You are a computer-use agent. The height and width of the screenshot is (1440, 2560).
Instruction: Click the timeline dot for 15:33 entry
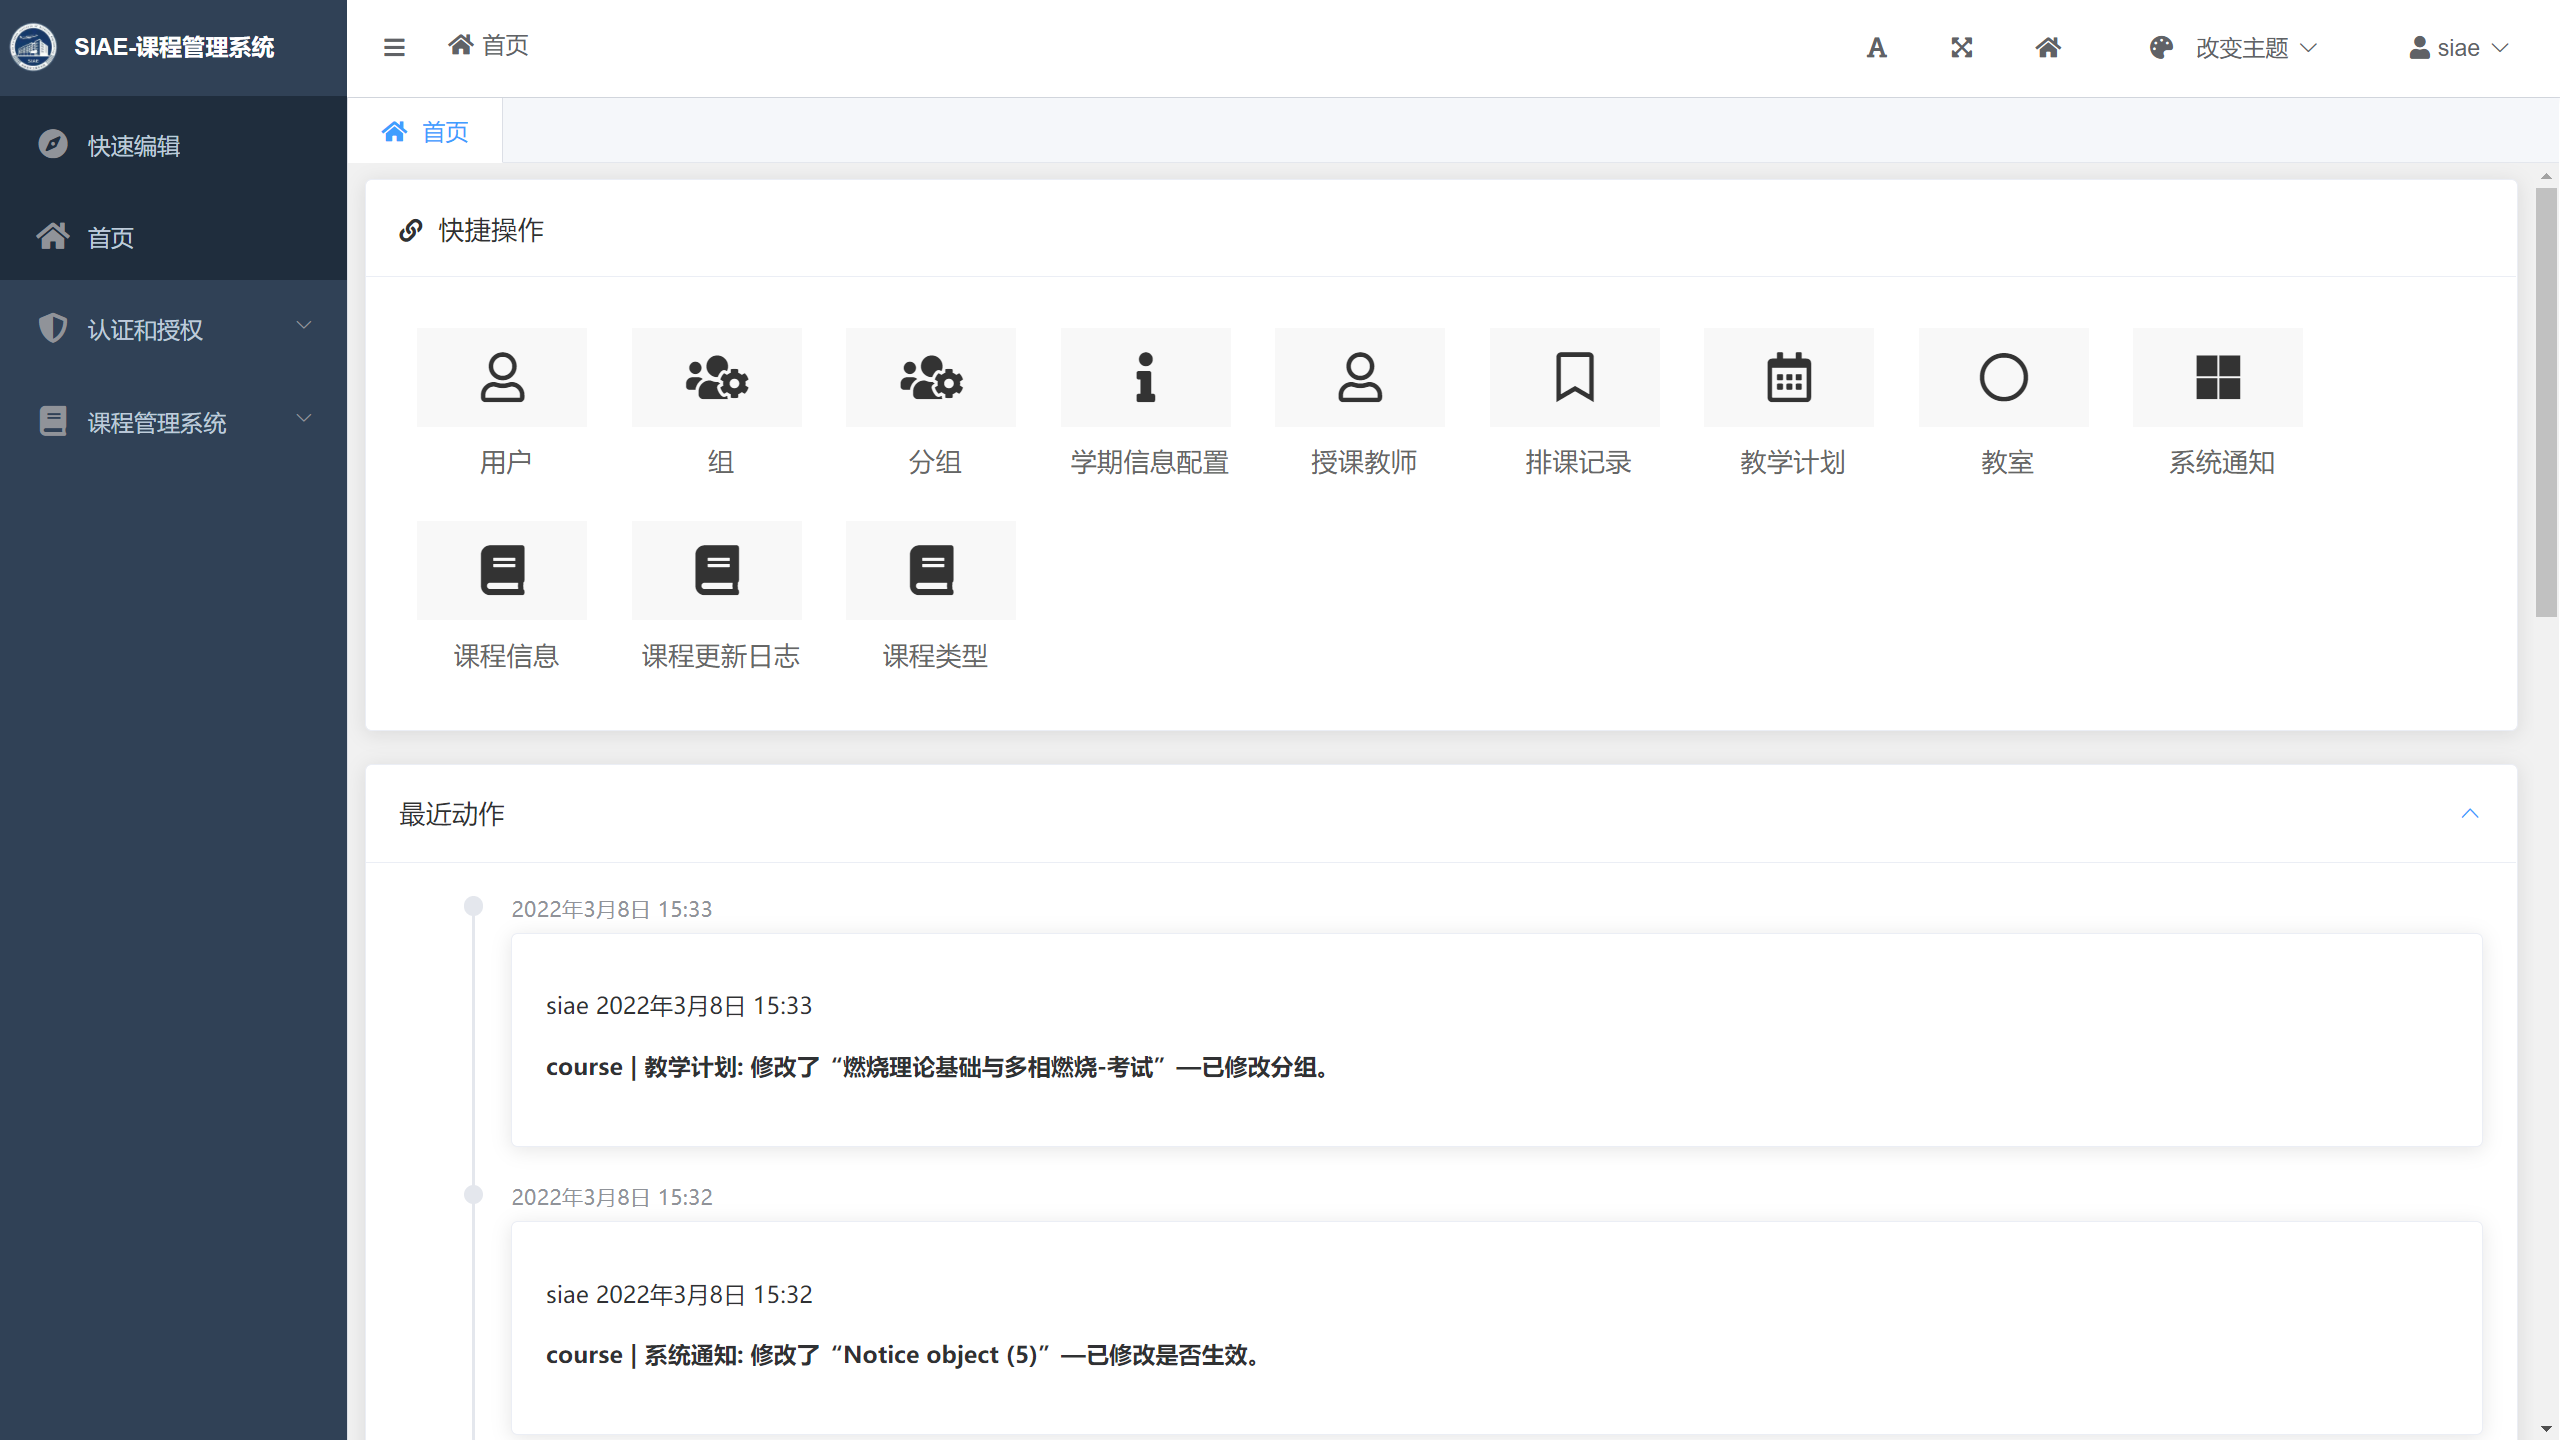(x=474, y=907)
